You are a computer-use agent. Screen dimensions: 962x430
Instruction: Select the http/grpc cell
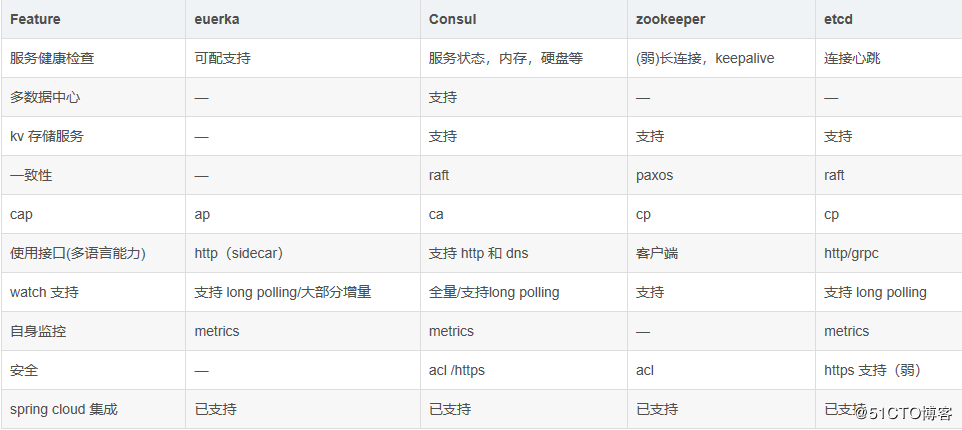[x=853, y=253]
